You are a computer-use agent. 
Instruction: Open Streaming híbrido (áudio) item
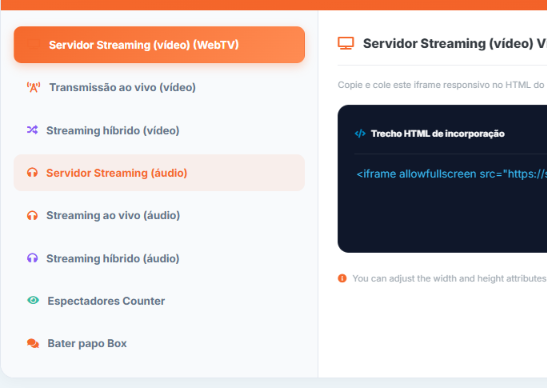(x=159, y=258)
